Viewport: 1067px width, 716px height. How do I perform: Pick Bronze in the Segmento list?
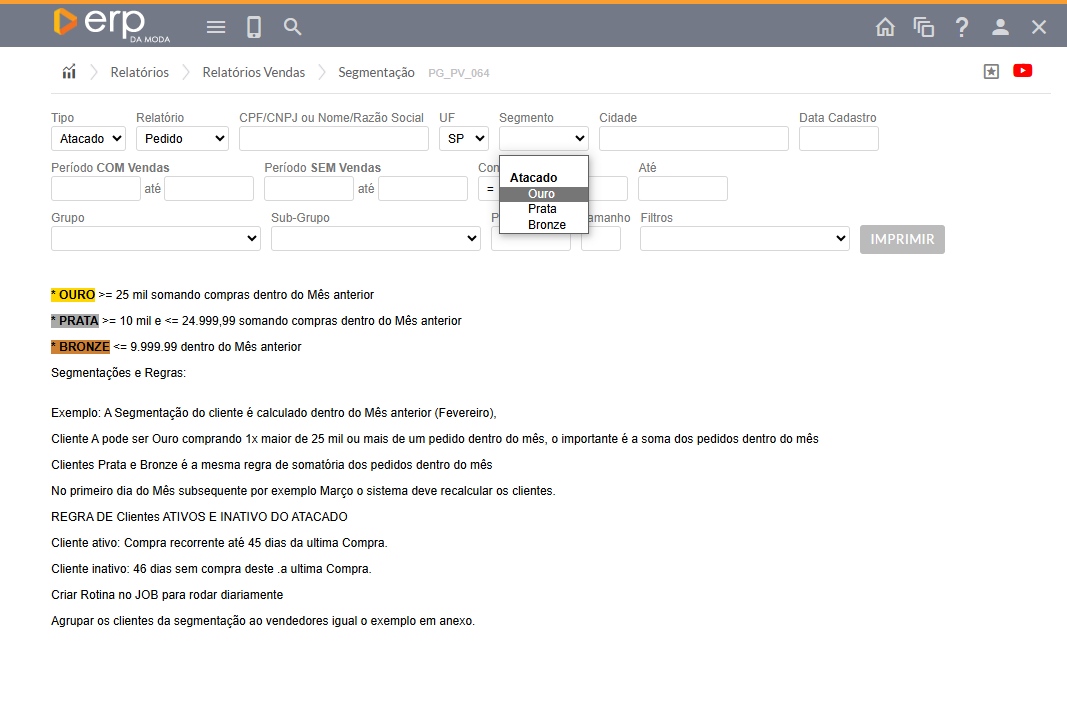pos(547,225)
